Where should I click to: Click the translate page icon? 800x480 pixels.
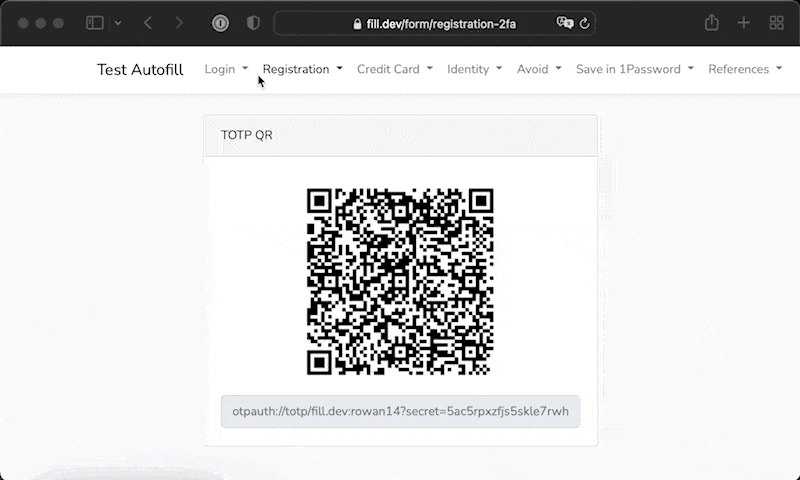565,23
